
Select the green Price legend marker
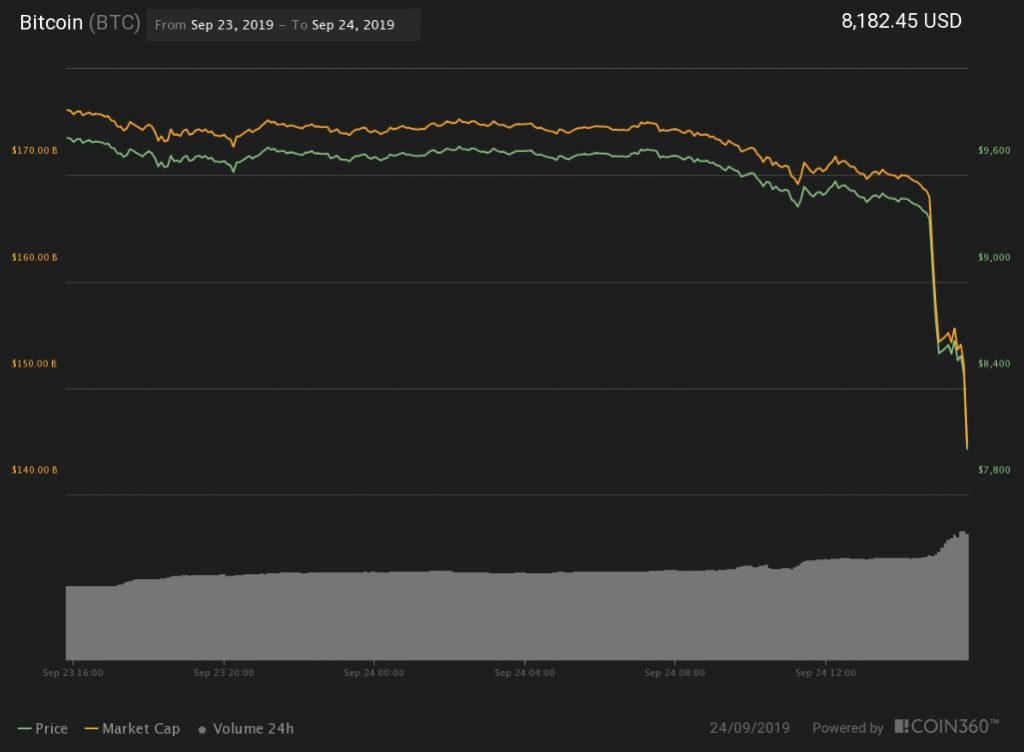[25, 729]
